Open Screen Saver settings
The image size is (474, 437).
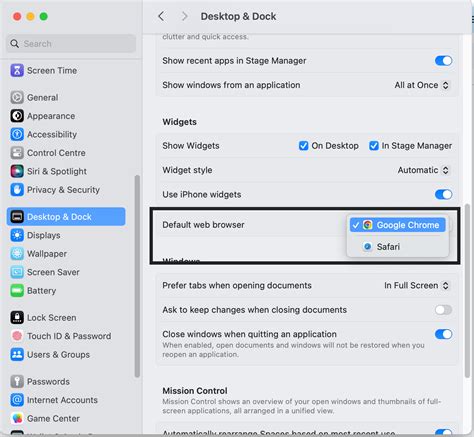pos(66,272)
